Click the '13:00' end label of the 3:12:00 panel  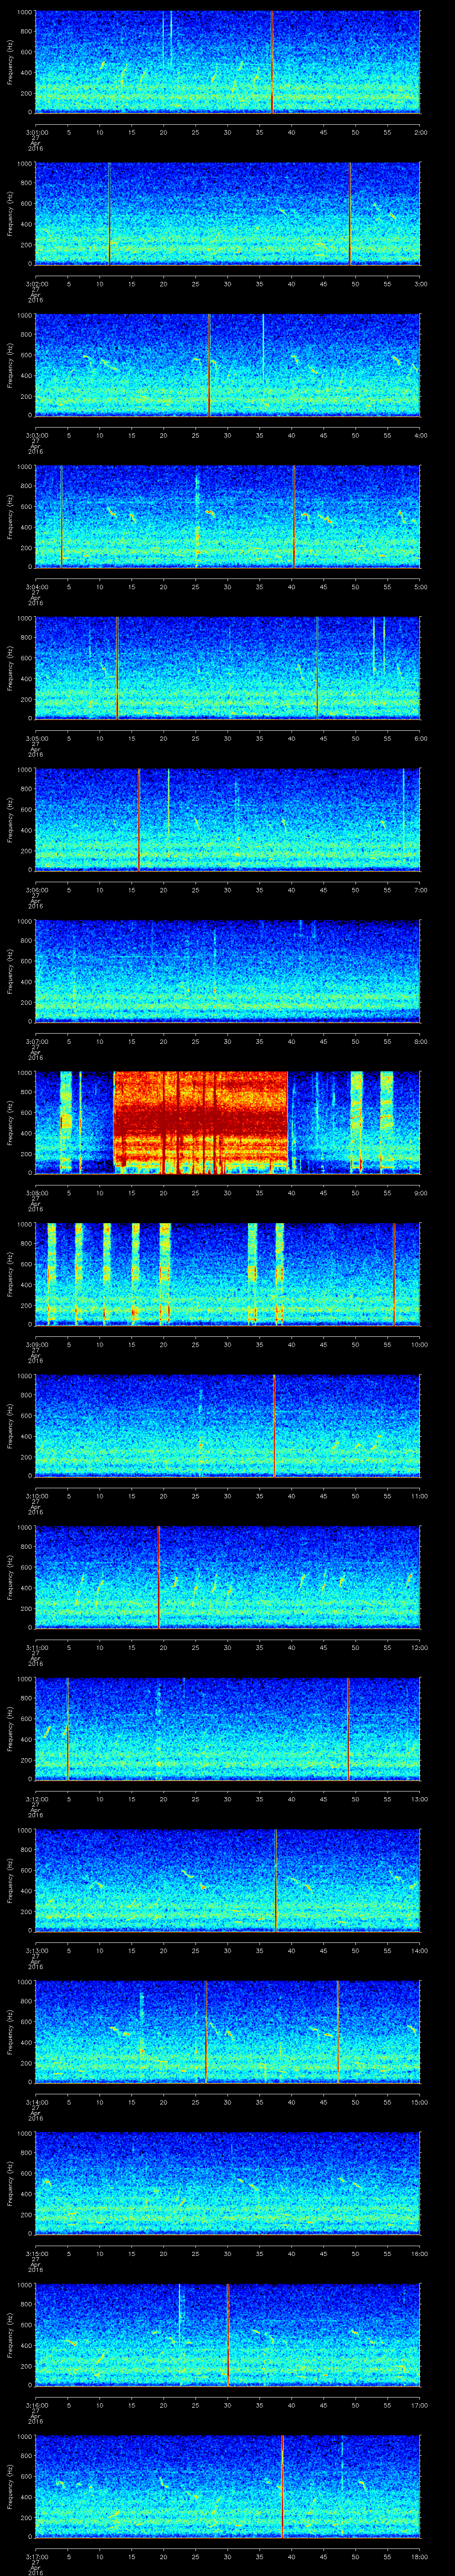click(x=419, y=1798)
